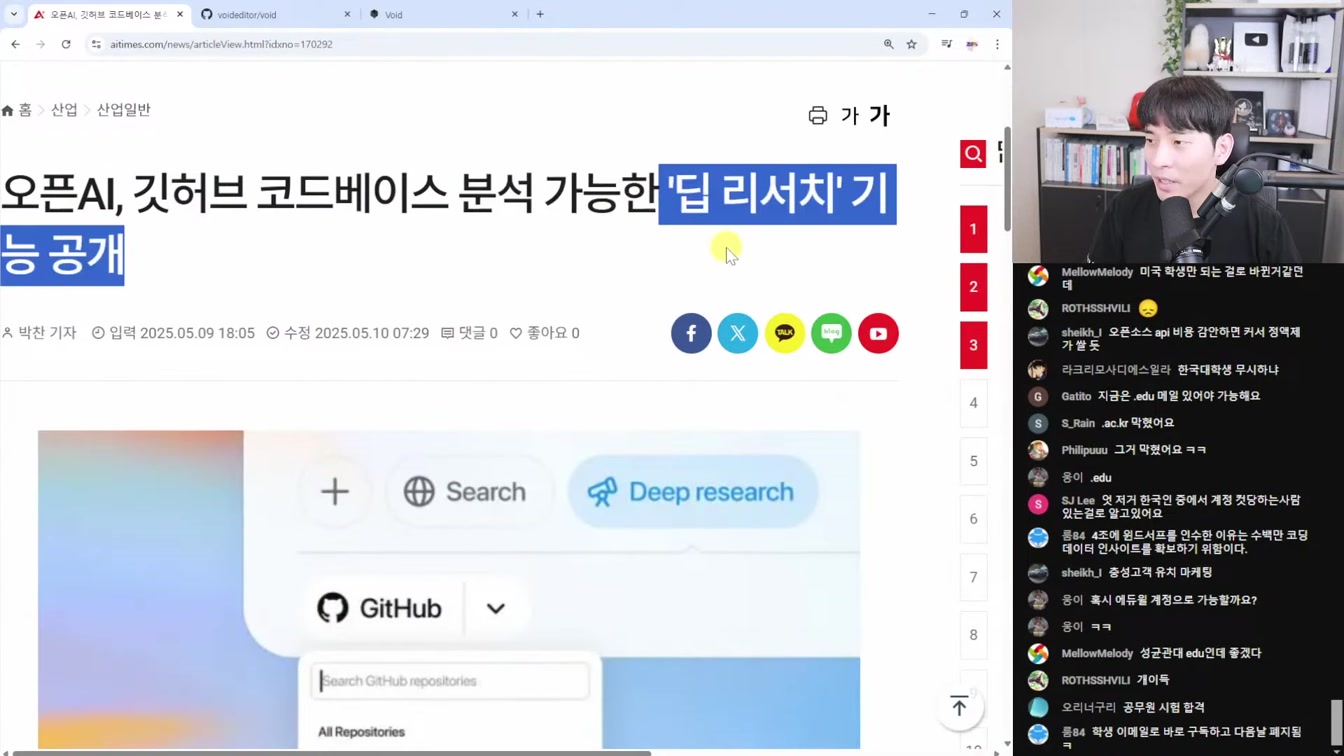Select ranked article number 6
Viewport: 1344px width, 756px height.
(x=973, y=519)
